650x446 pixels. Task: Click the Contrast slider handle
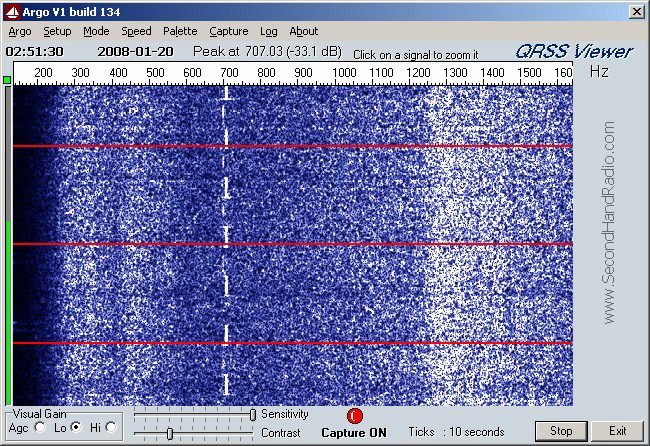[170, 434]
